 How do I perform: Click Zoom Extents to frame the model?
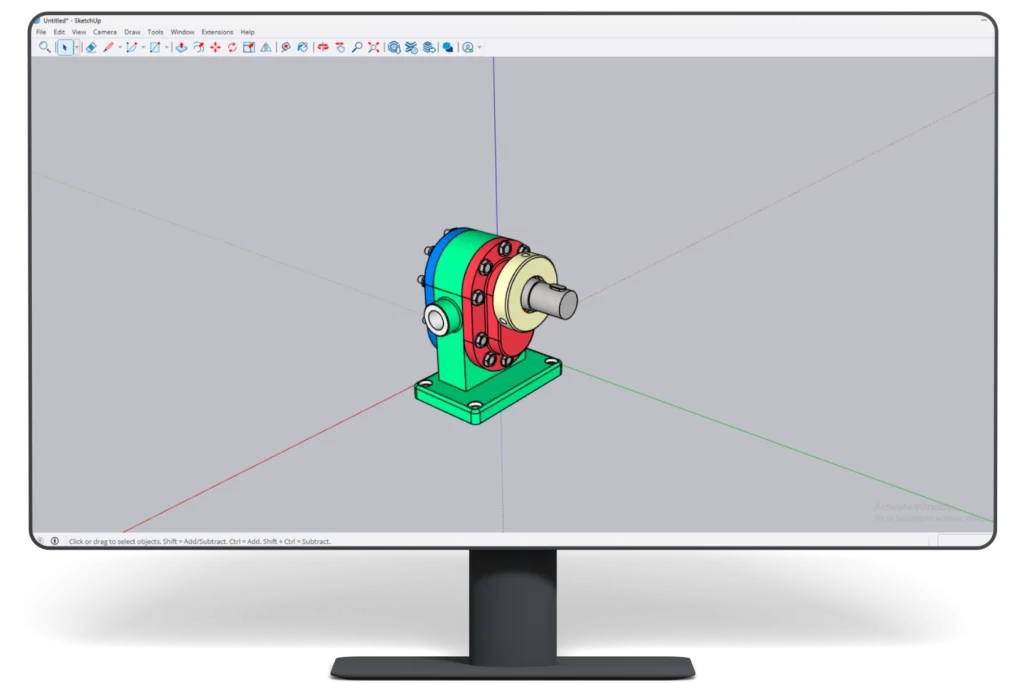[x=373, y=46]
